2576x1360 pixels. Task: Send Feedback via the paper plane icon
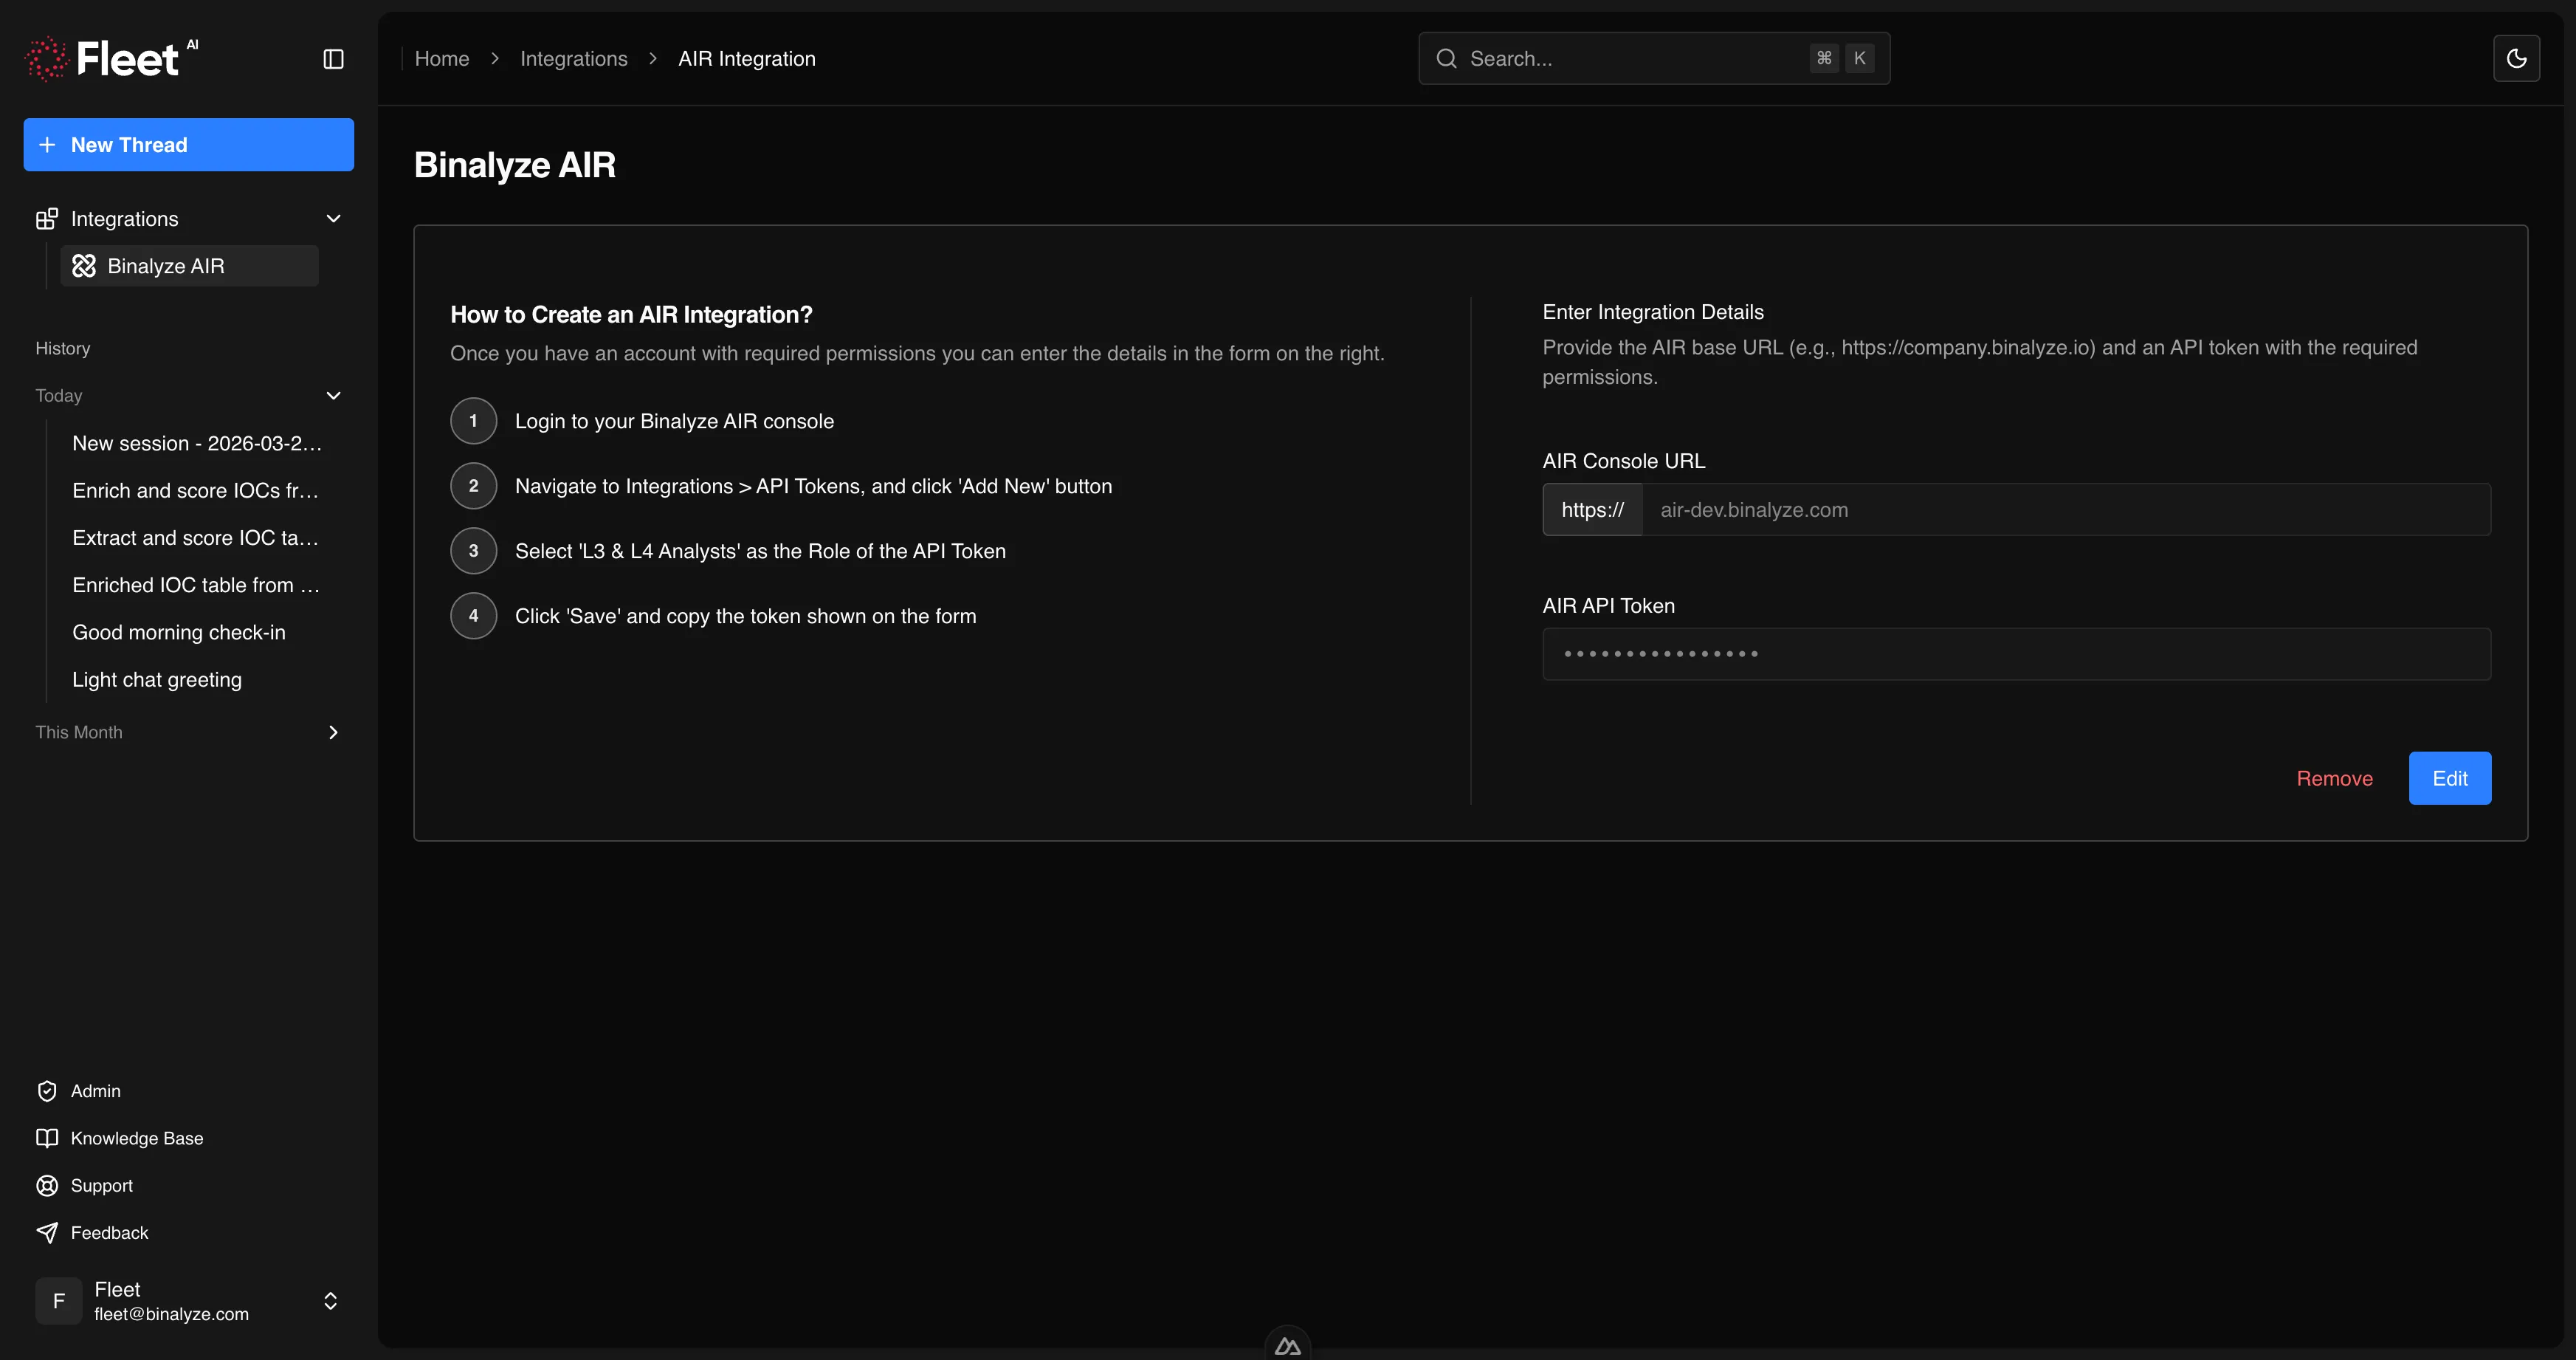pos(47,1232)
